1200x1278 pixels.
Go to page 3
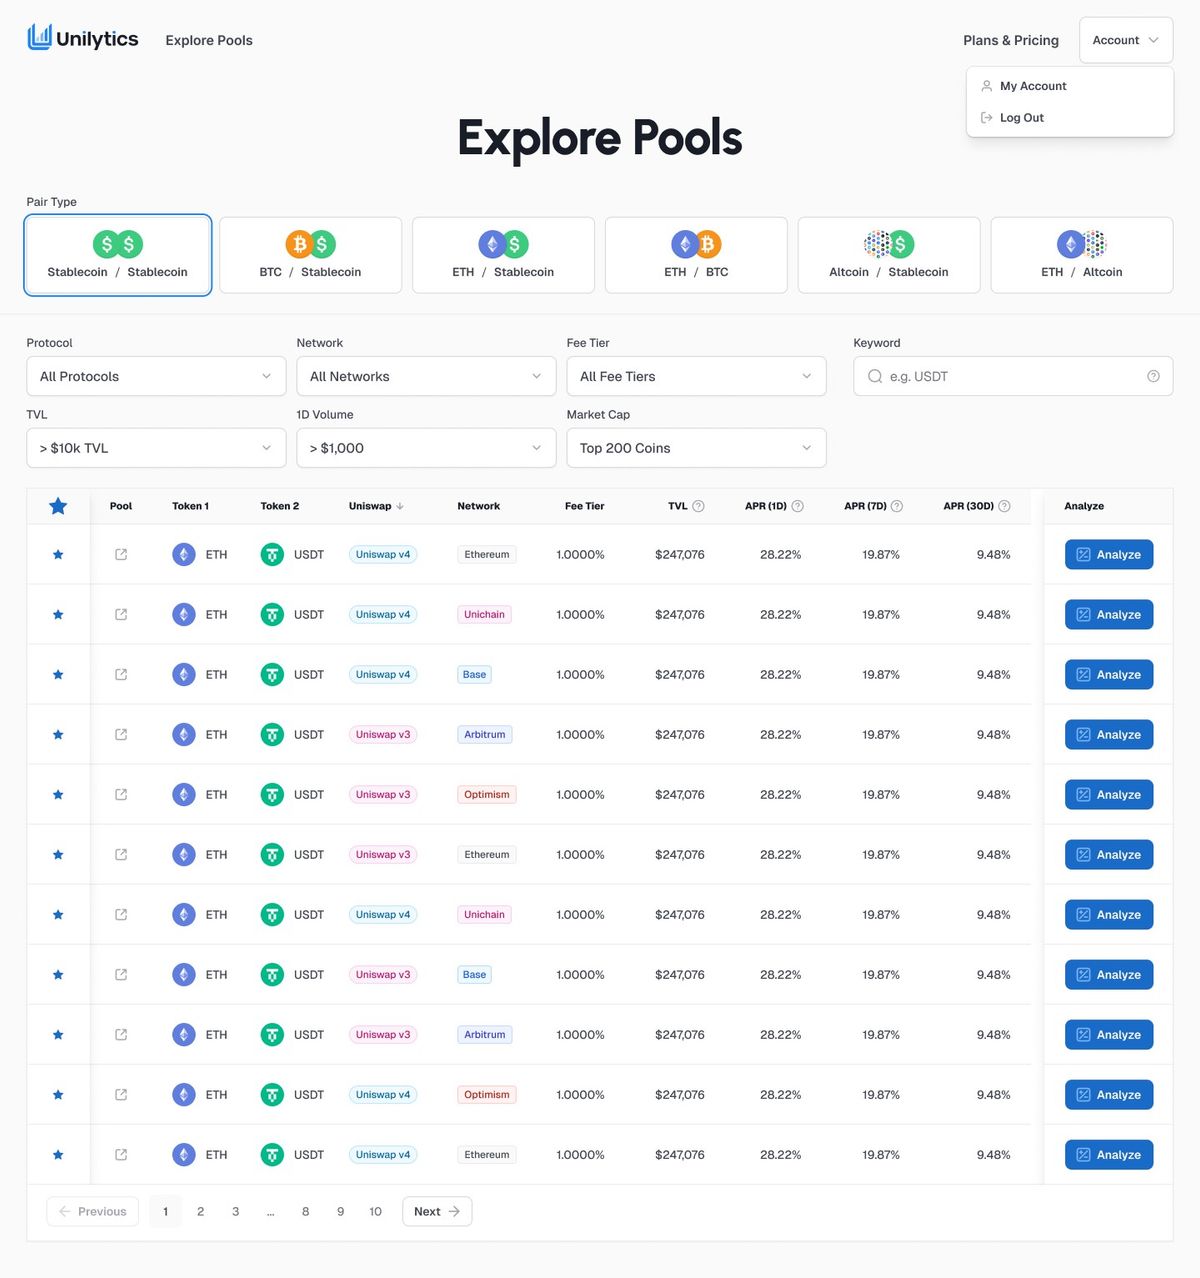pos(235,1211)
